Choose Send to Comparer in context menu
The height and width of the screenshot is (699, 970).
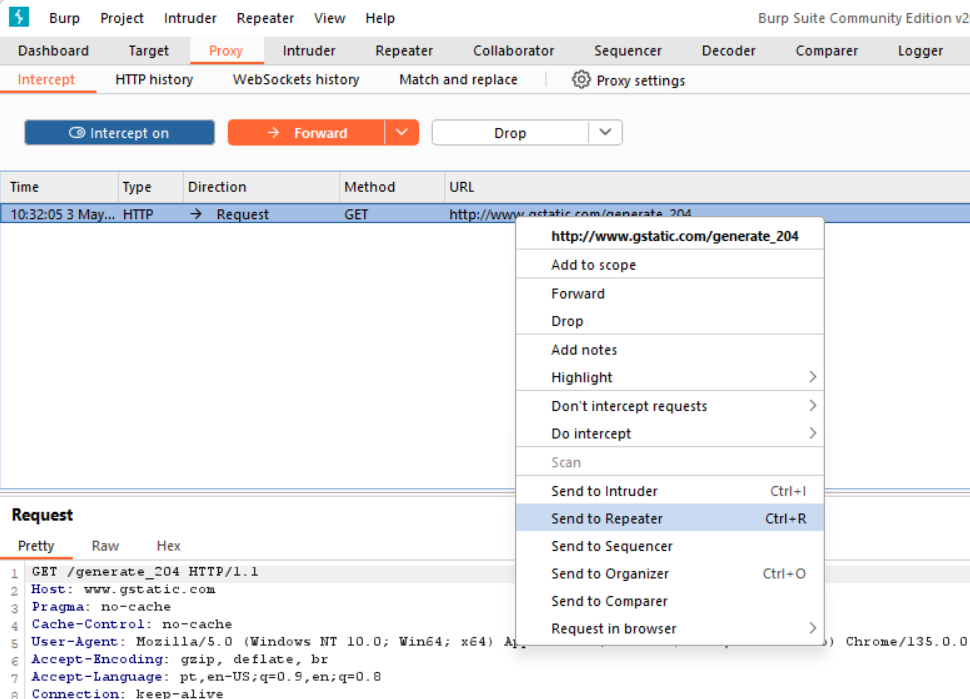point(670,601)
